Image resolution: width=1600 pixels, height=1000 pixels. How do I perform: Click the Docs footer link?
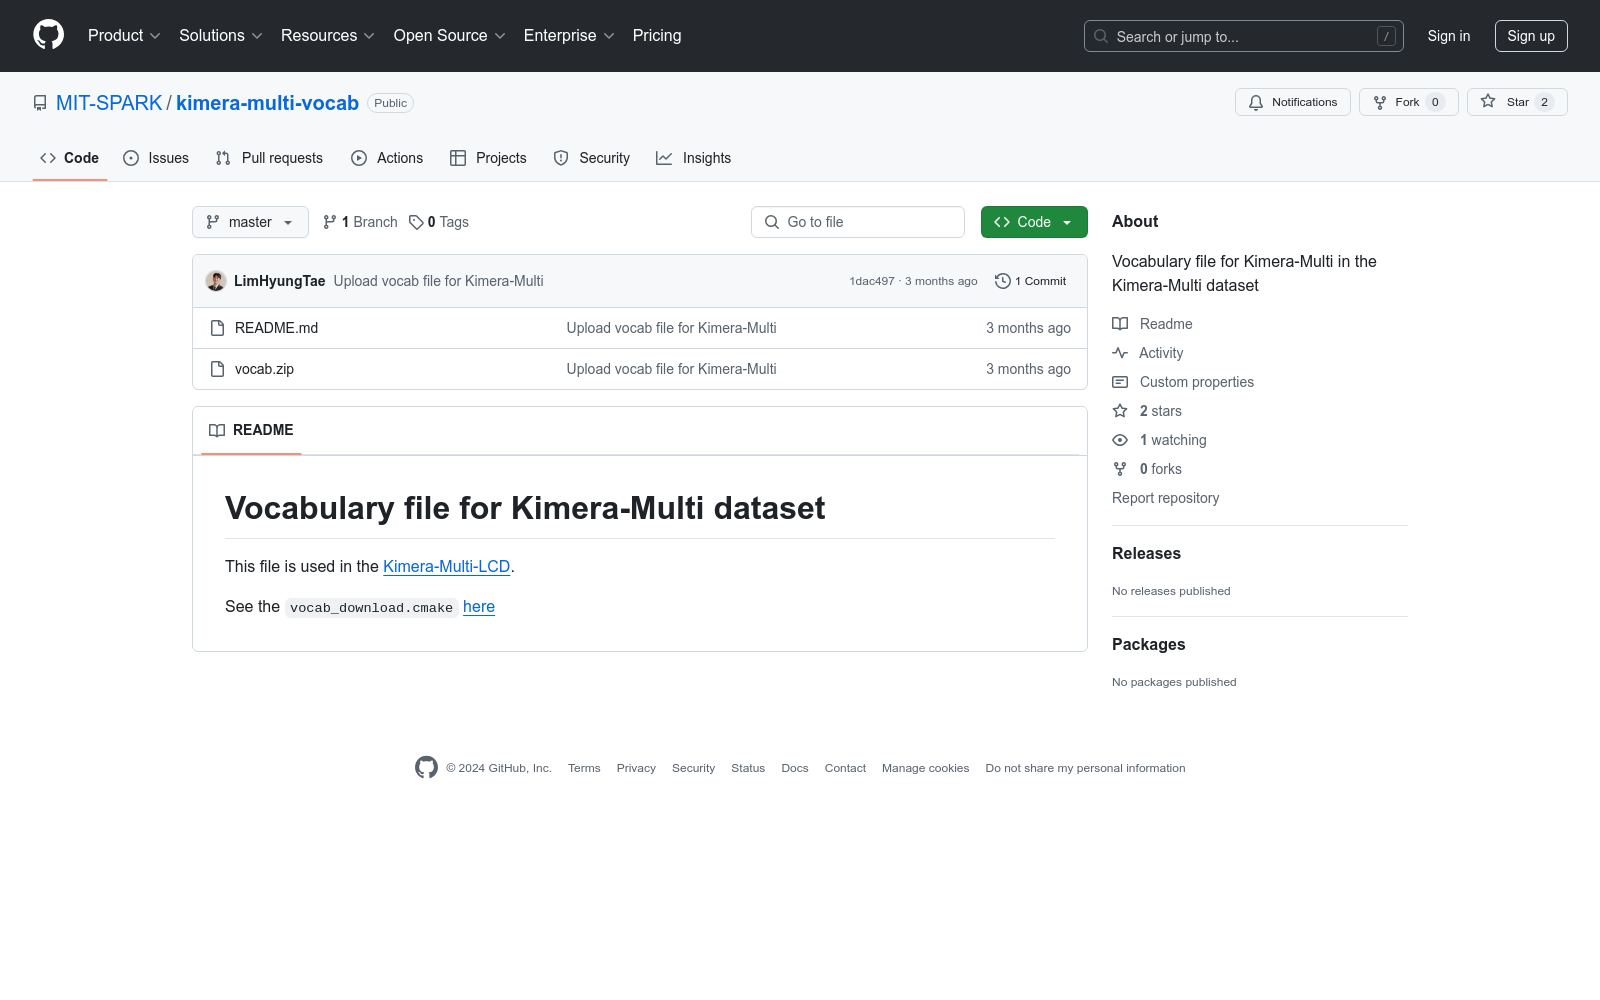coord(795,768)
